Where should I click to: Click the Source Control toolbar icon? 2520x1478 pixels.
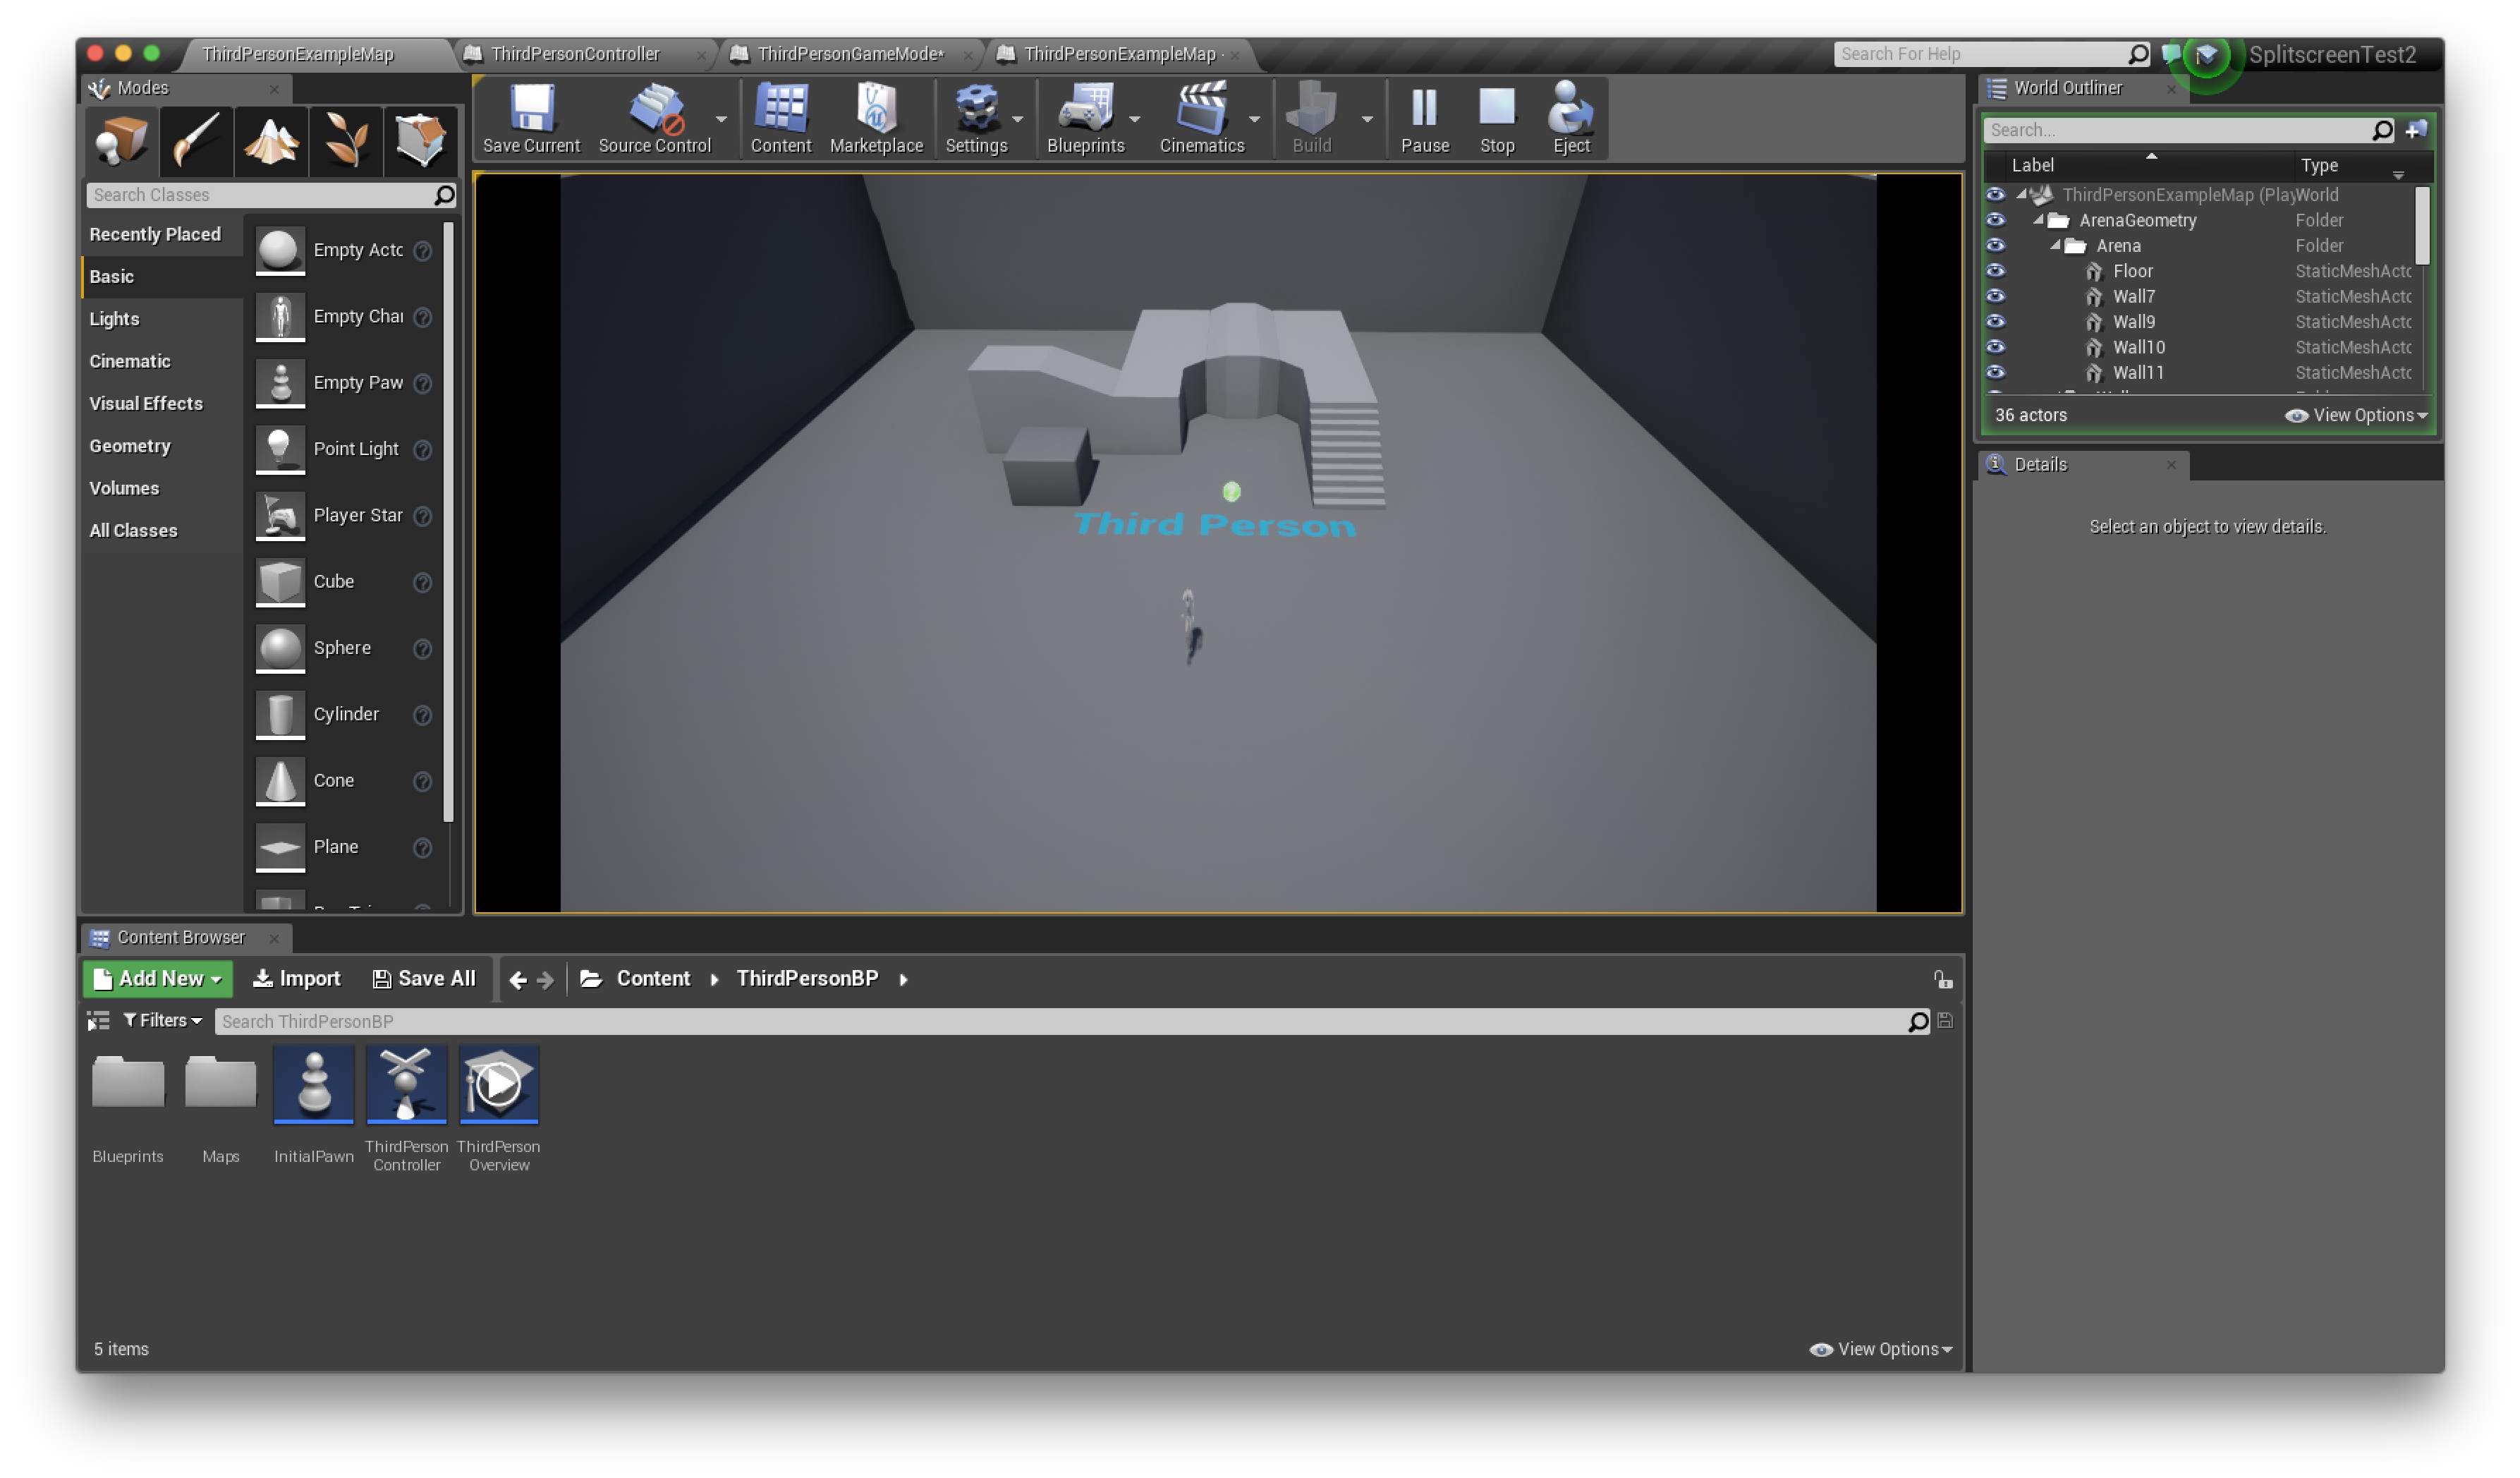point(655,118)
